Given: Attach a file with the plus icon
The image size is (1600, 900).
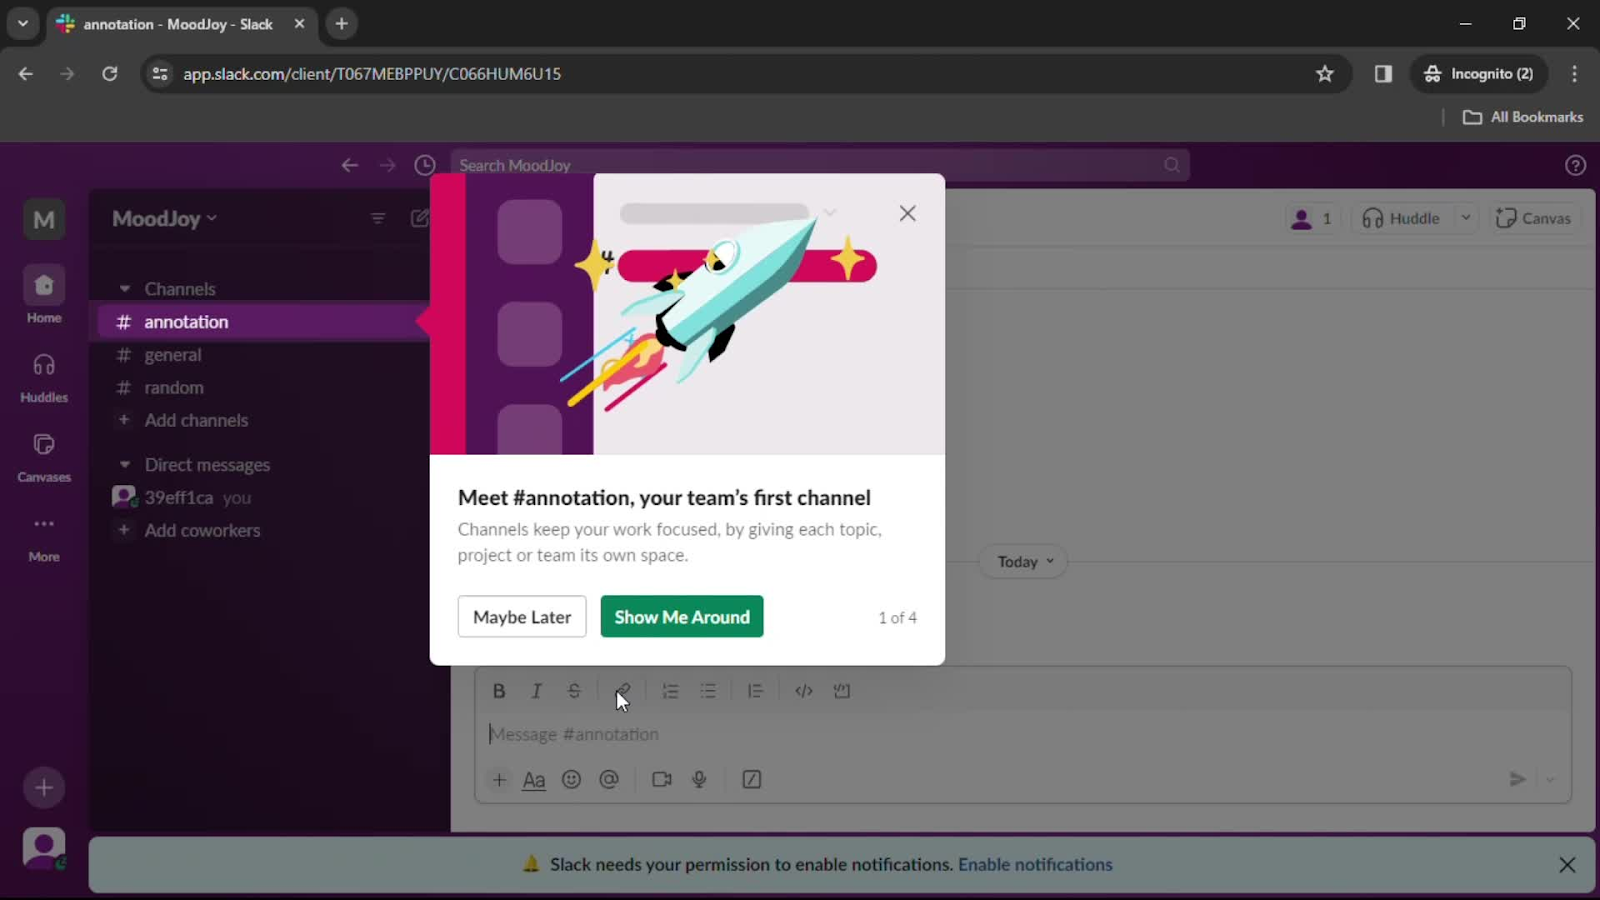Looking at the screenshot, I should coord(499,779).
